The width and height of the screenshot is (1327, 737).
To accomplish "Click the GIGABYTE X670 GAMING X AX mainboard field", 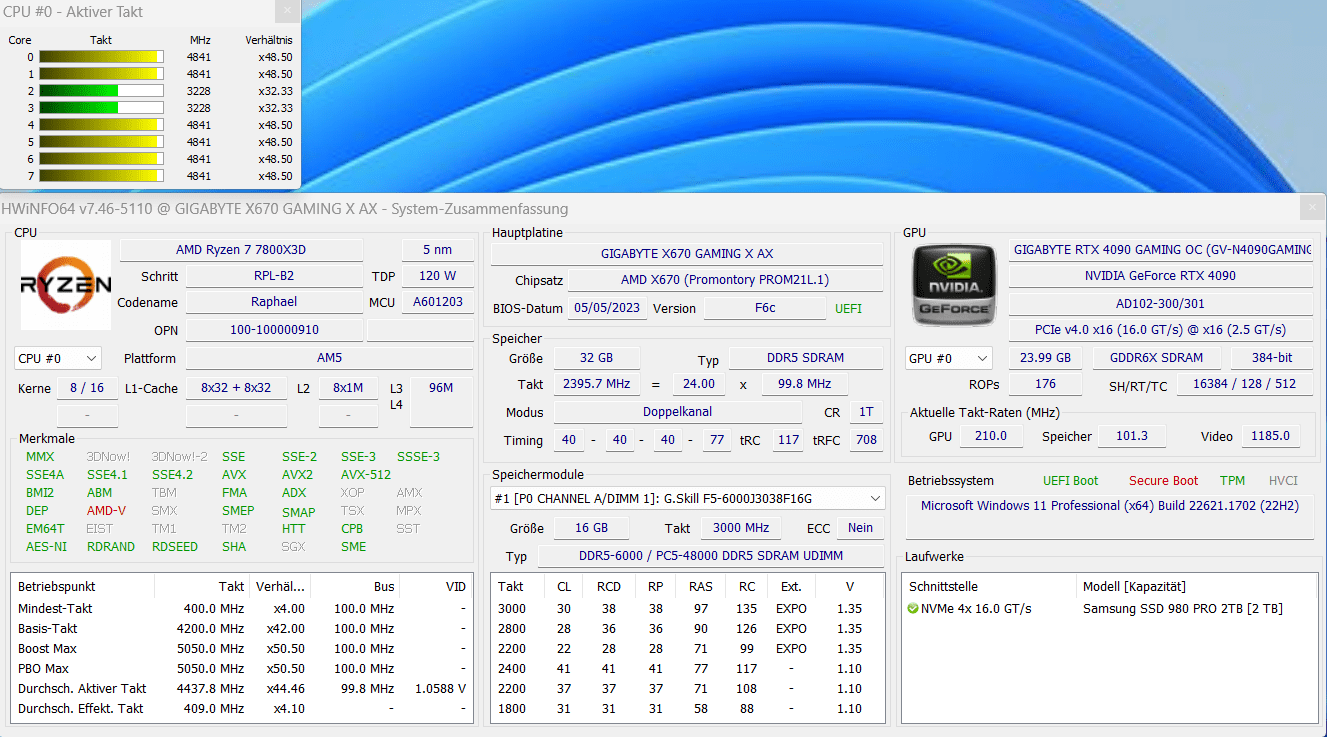I will tap(687, 254).
